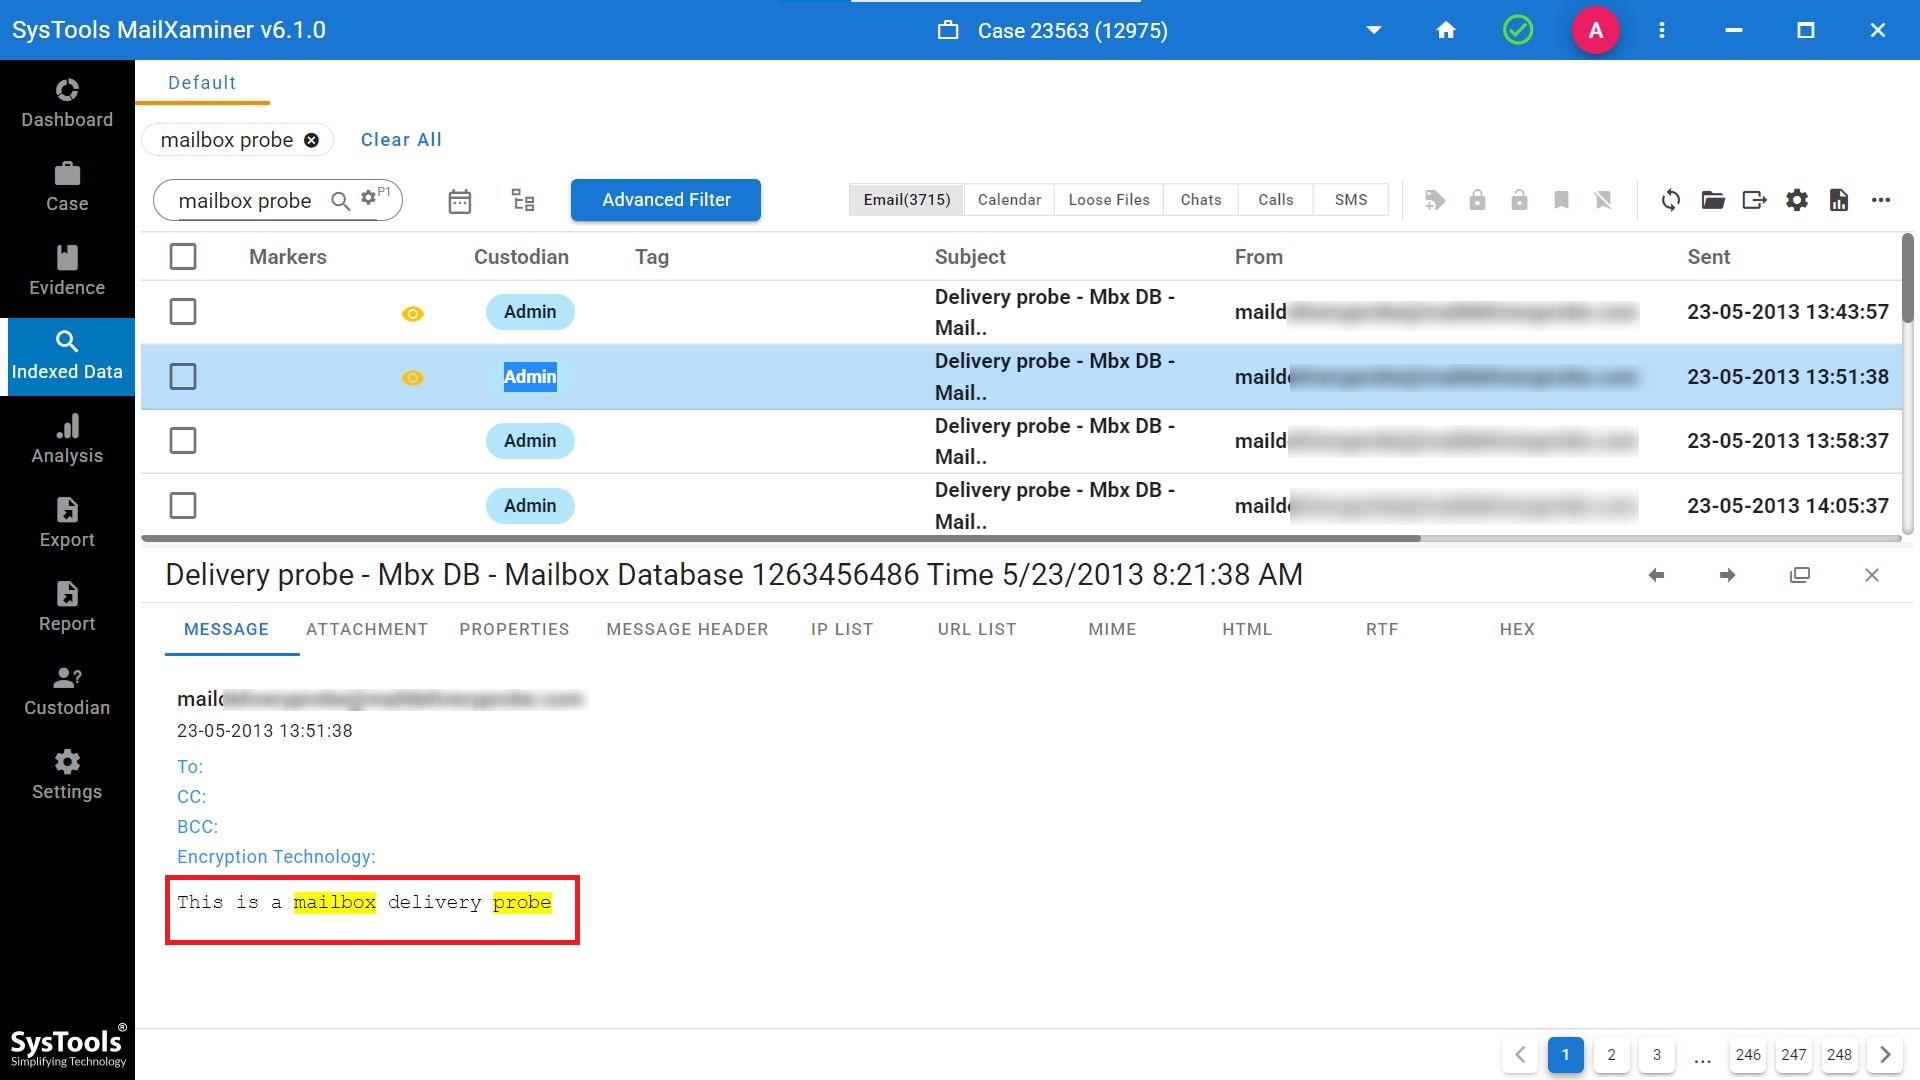Open search settings gear P1 icon
Image resolution: width=1920 pixels, height=1080 pixels.
tap(375, 196)
